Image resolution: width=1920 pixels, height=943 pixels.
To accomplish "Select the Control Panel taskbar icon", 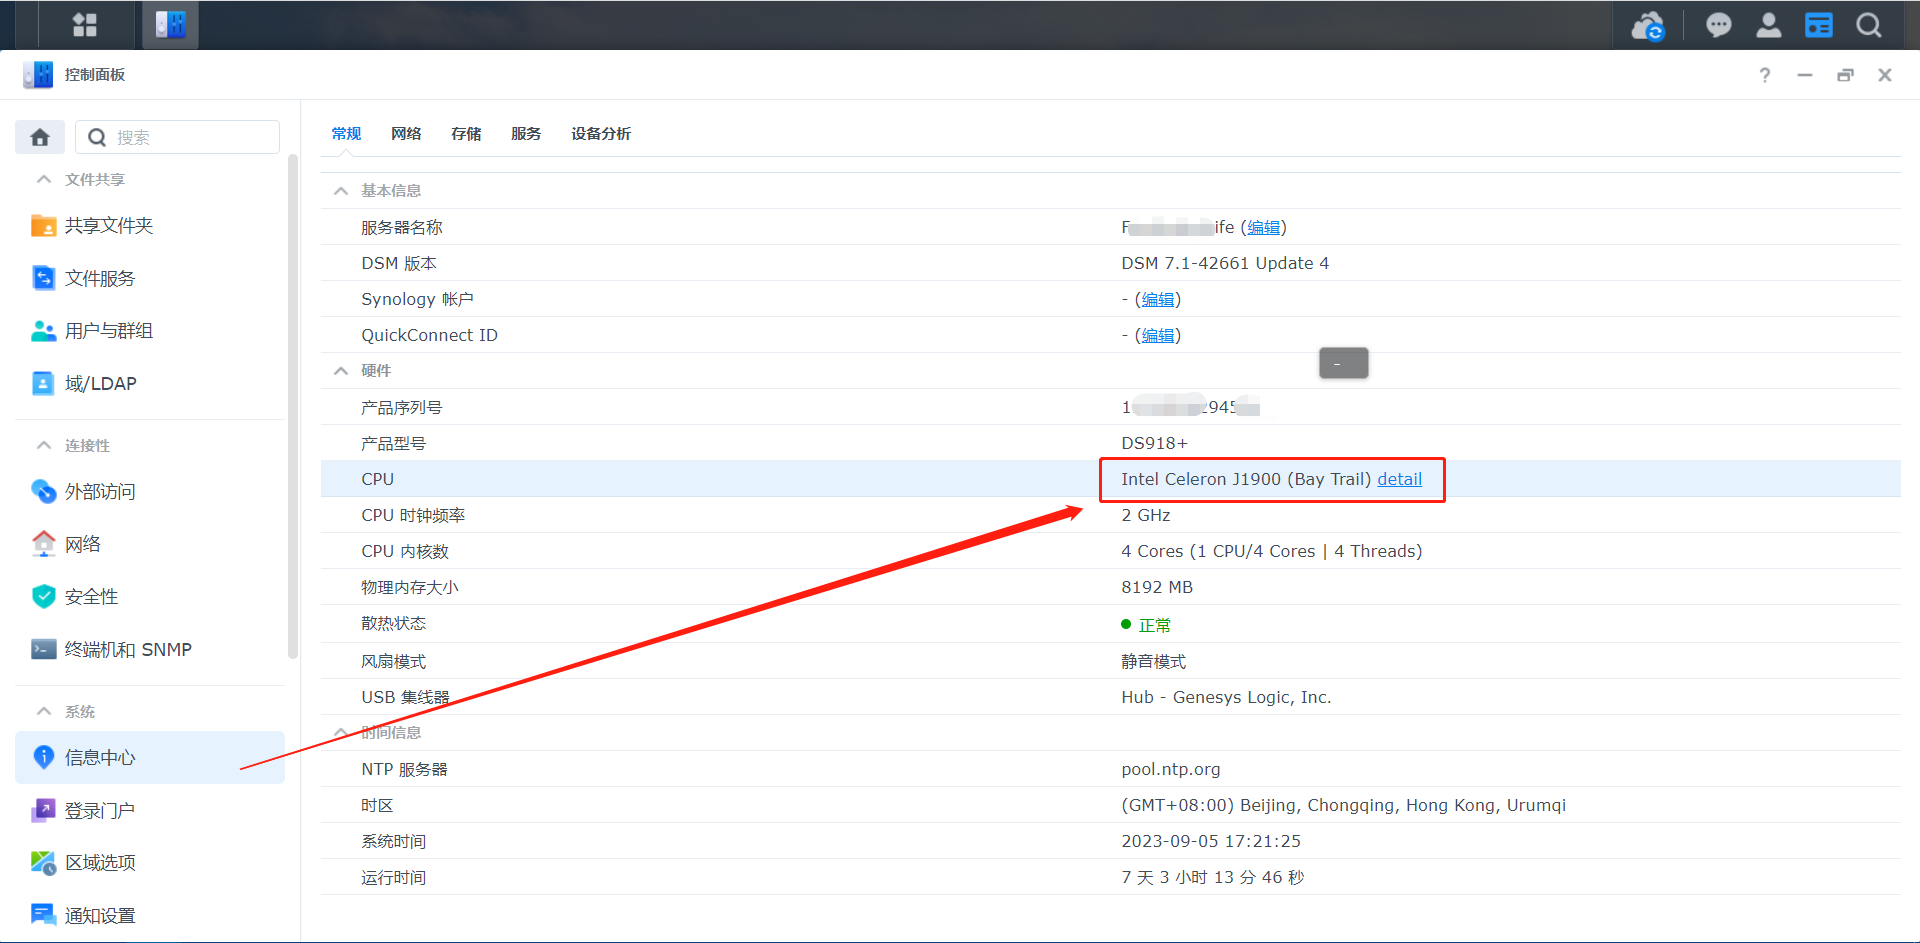I will 170,25.
